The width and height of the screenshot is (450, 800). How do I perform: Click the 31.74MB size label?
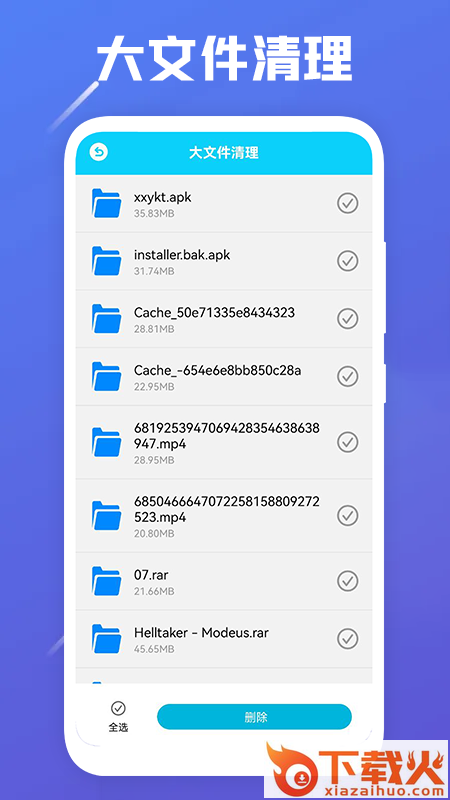pyautogui.click(x=154, y=271)
